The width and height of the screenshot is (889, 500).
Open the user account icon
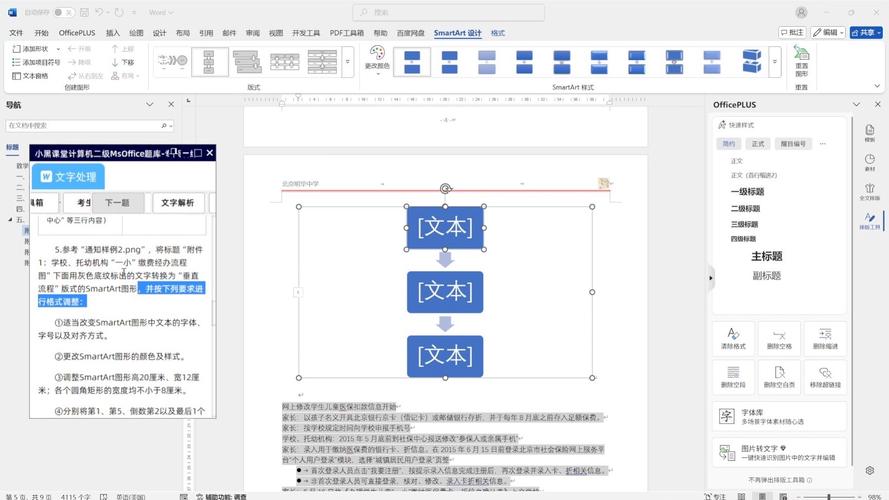[801, 12]
